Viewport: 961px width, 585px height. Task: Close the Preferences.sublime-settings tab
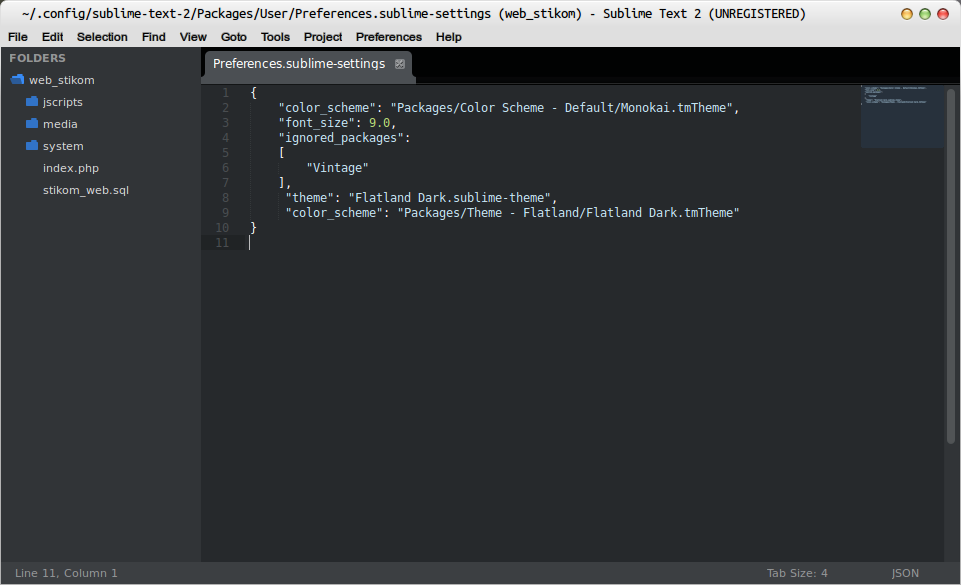click(x=400, y=64)
